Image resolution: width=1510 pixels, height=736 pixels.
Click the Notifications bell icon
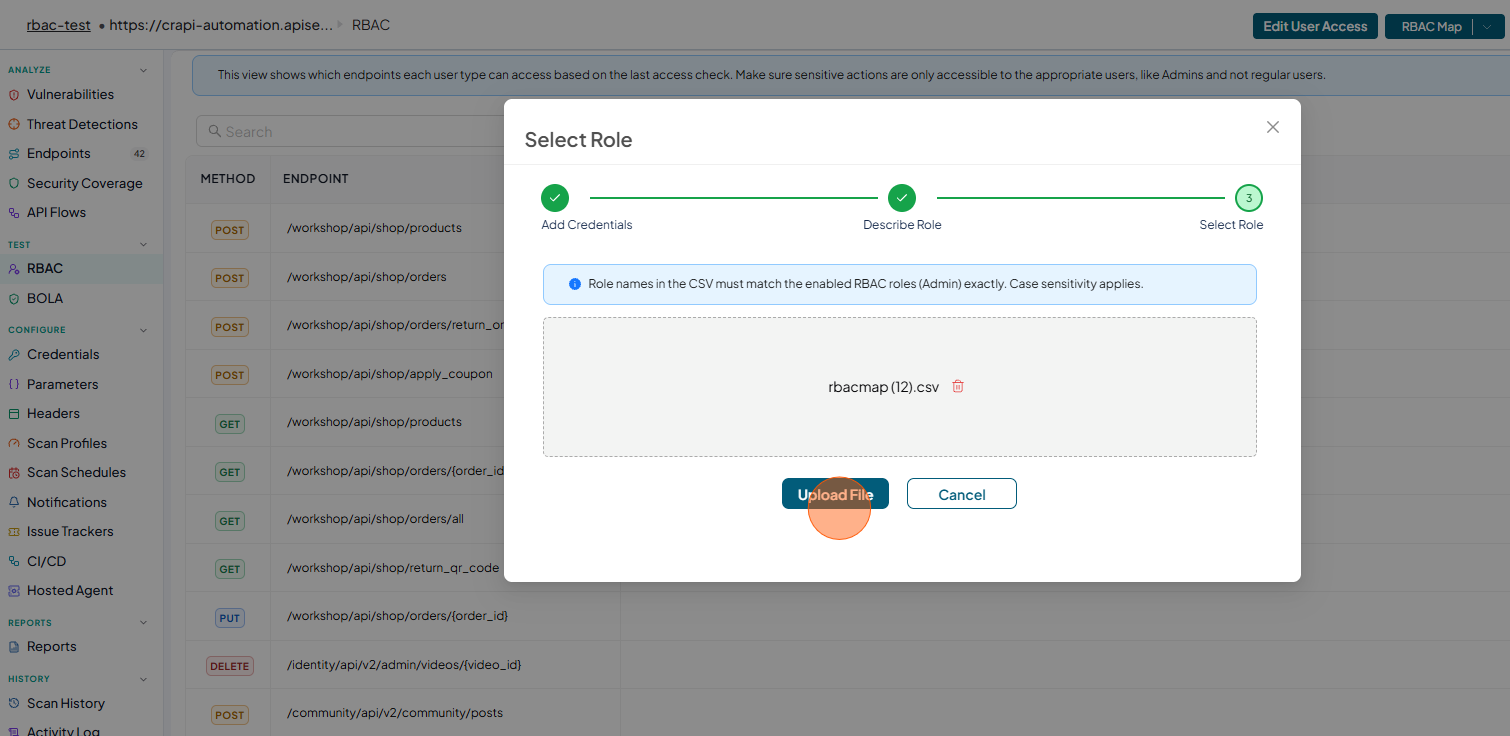tap(14, 502)
